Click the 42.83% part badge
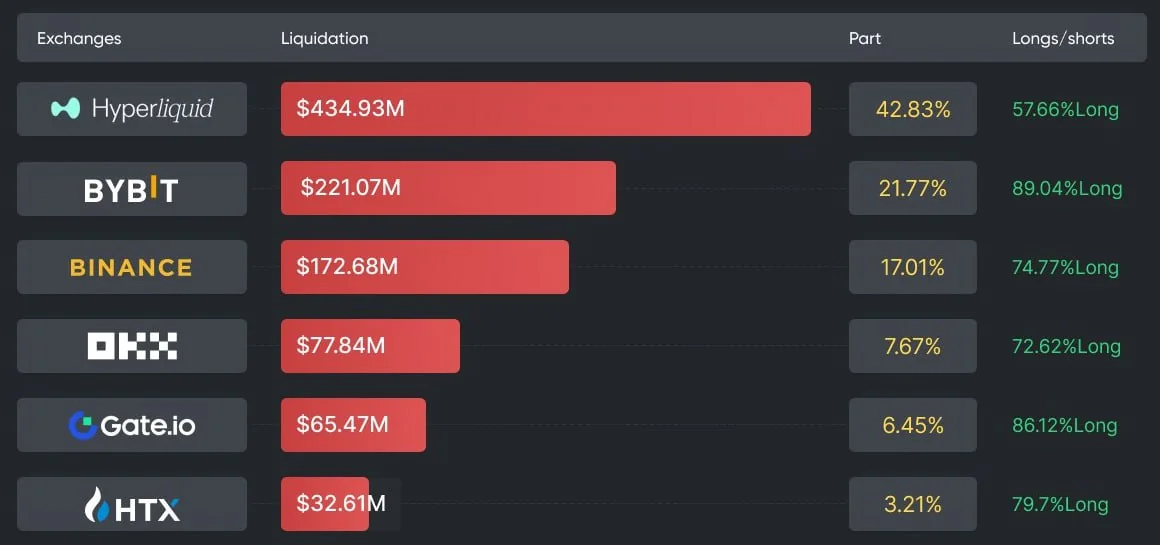Image resolution: width=1160 pixels, height=545 pixels. (x=912, y=109)
